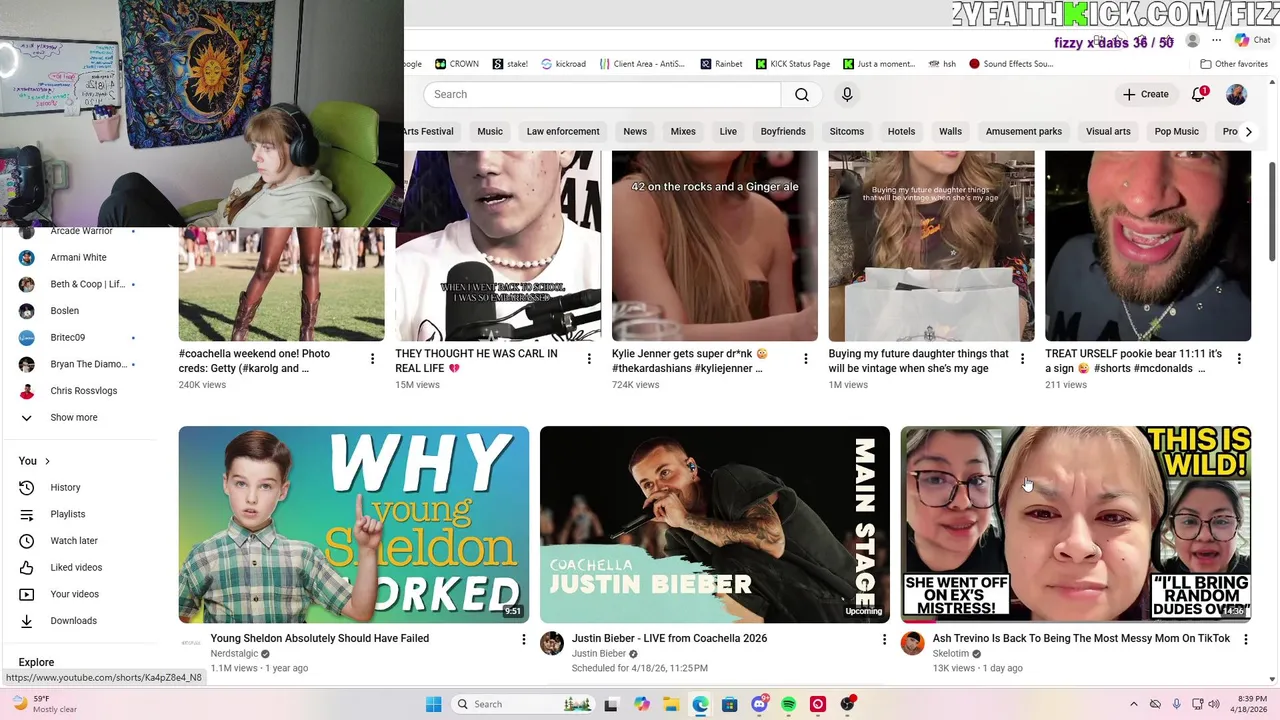Open Copilot Chat in browser toolbar
The width and height of the screenshot is (1280, 720).
pyautogui.click(x=1252, y=40)
